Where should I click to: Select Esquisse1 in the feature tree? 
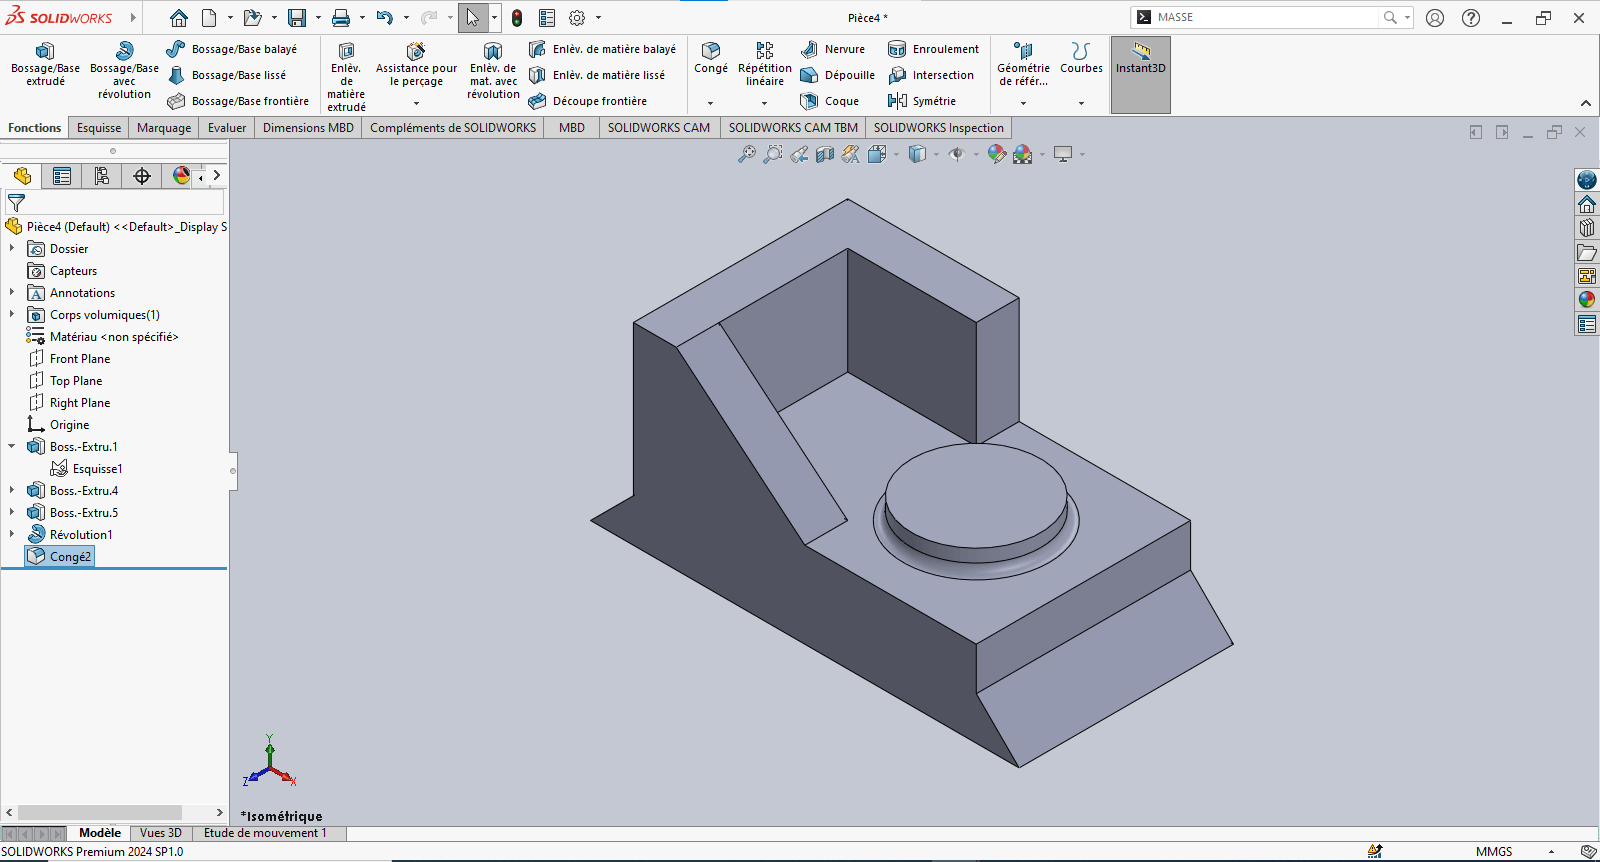coord(97,469)
